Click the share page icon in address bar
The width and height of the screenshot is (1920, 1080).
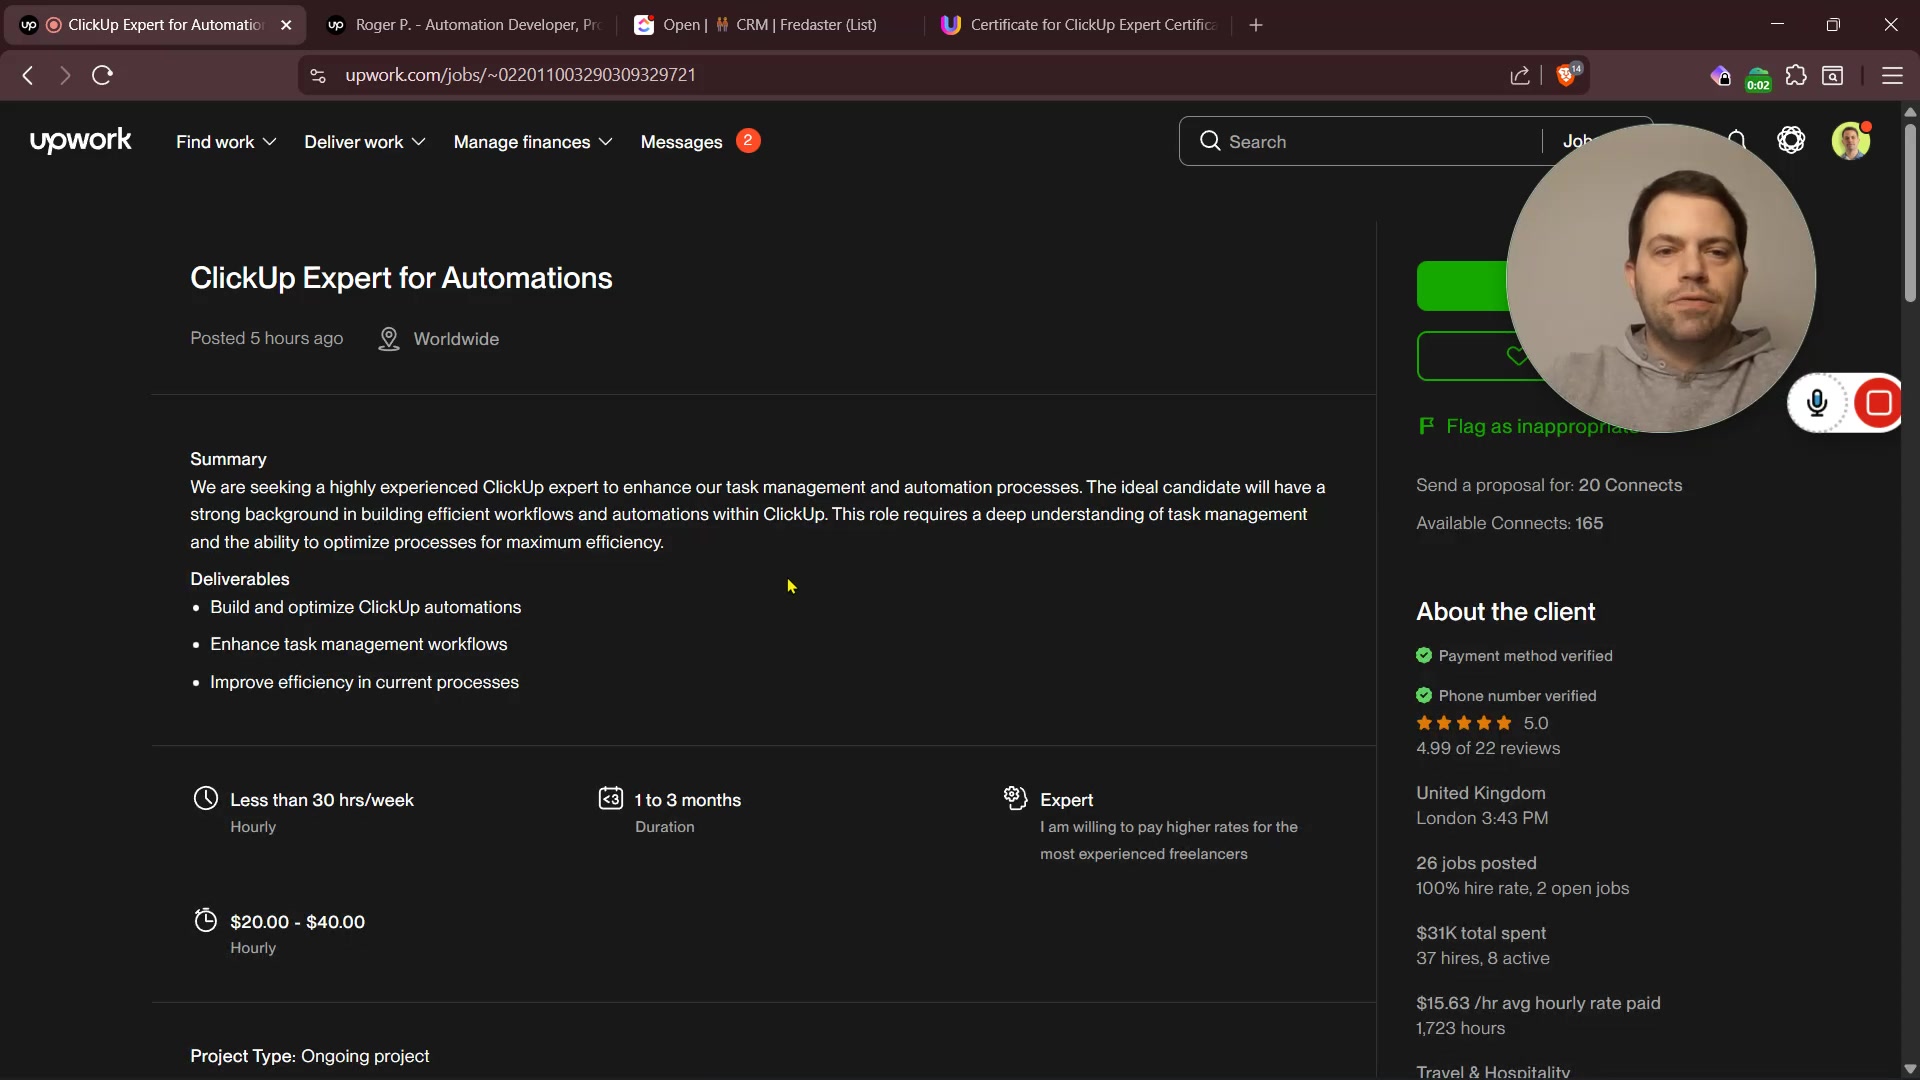click(x=1520, y=76)
